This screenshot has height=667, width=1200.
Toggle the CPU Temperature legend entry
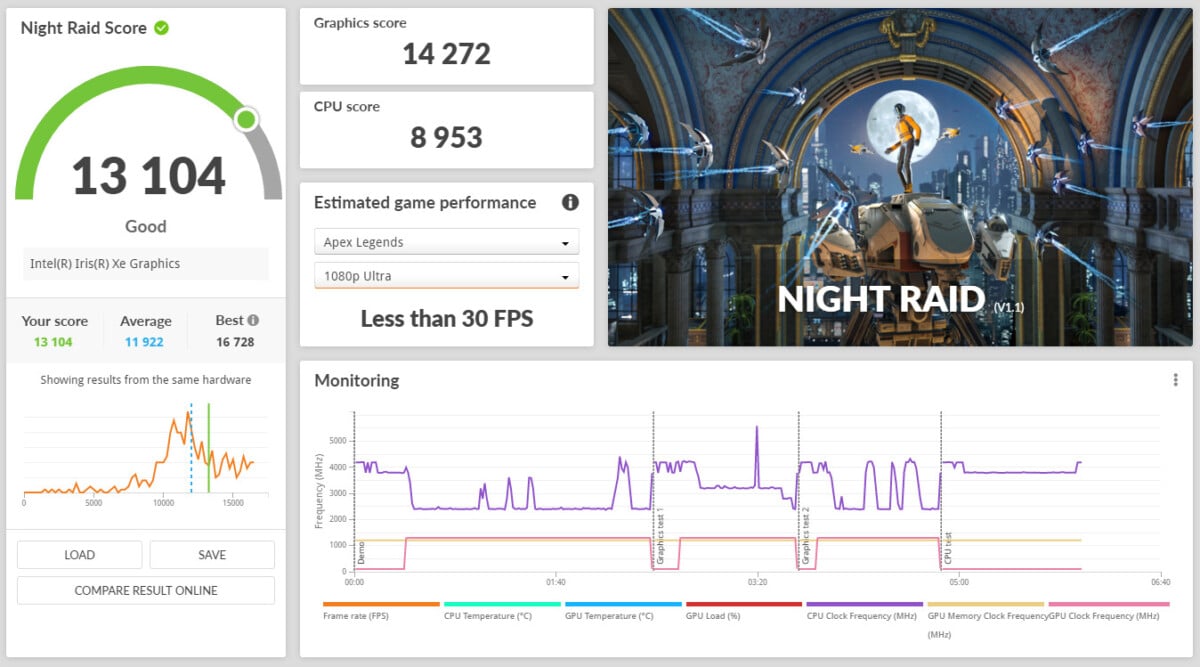click(487, 616)
